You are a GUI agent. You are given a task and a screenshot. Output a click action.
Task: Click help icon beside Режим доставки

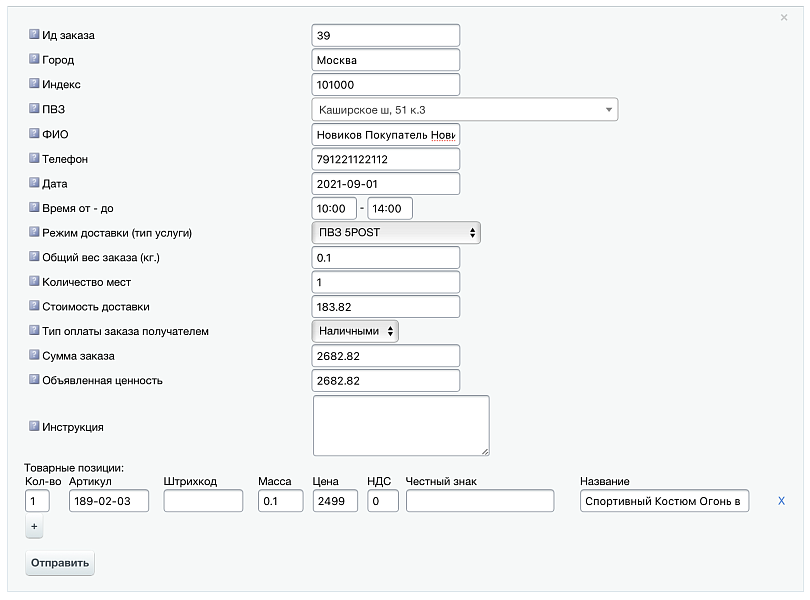pyautogui.click(x=34, y=233)
